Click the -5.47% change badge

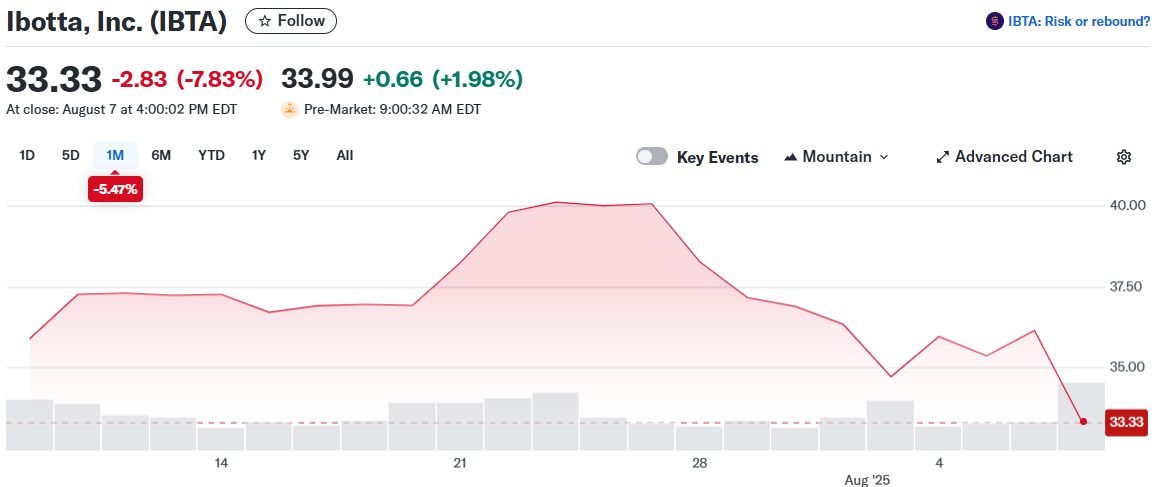tap(115, 189)
